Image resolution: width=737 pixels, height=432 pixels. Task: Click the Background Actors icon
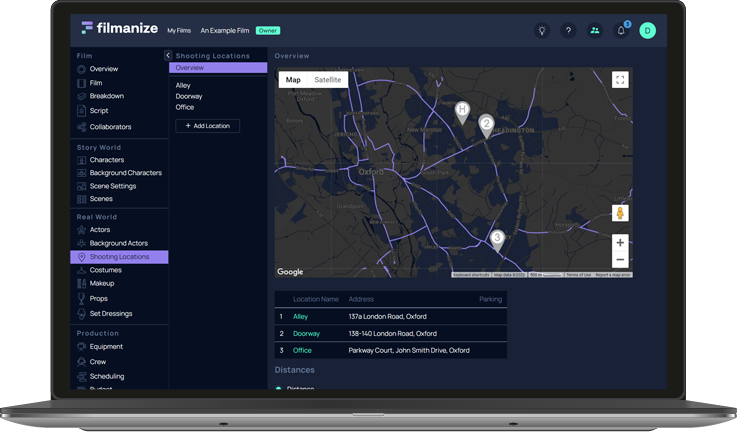tap(81, 243)
